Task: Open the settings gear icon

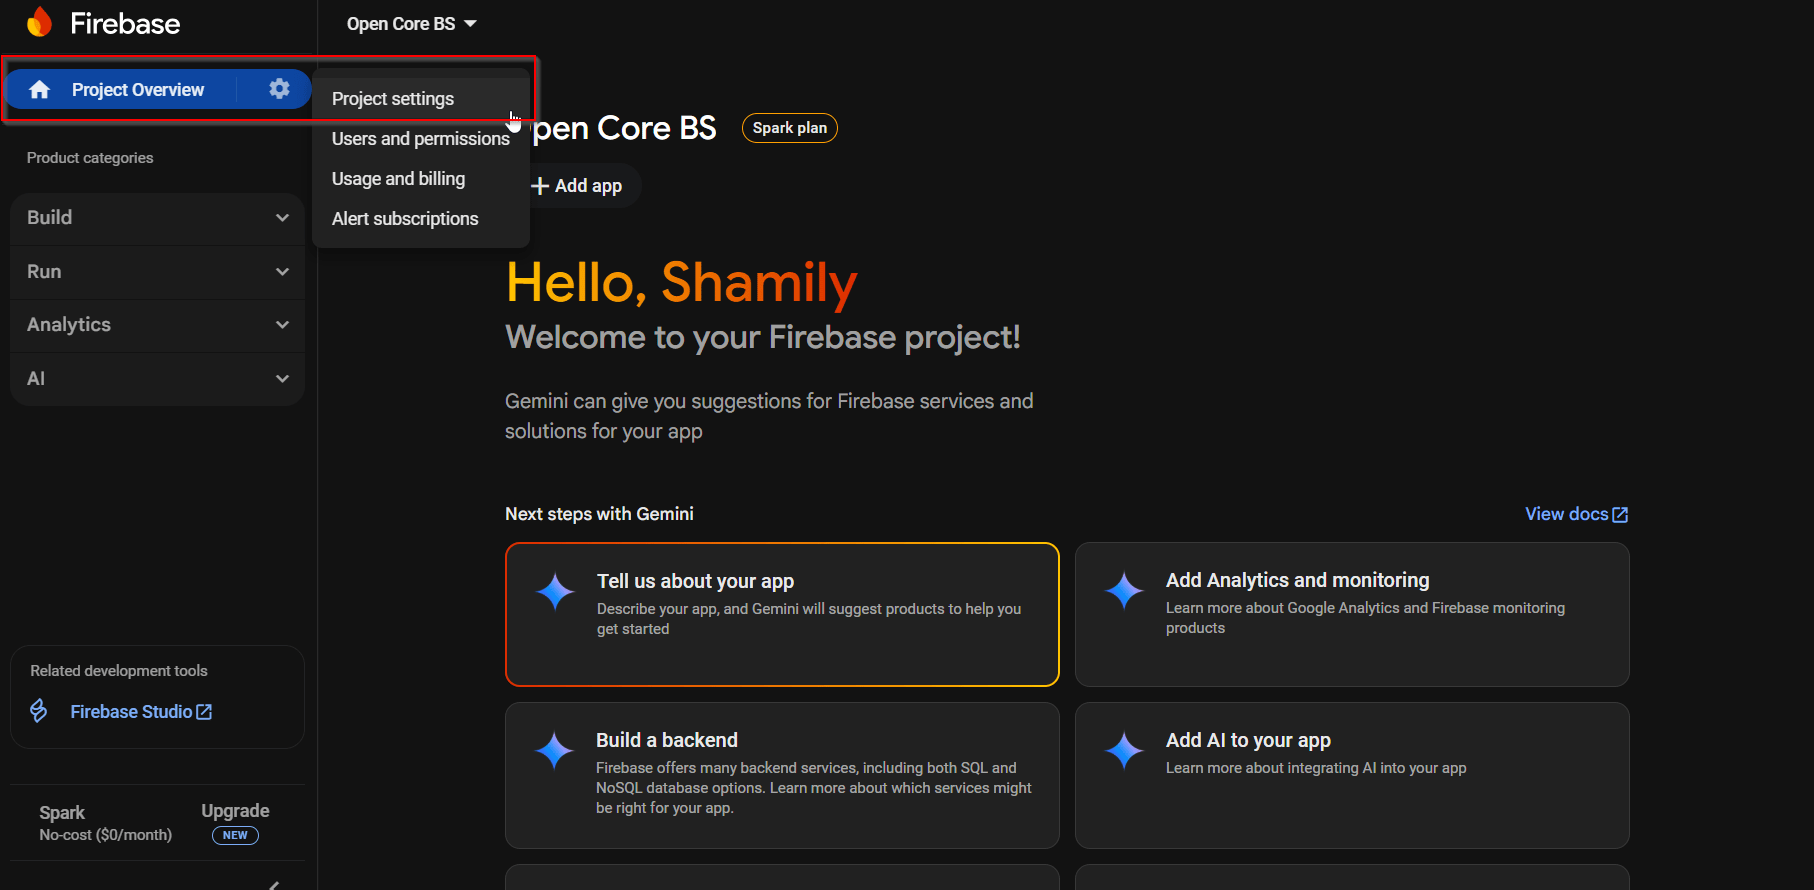Action: click(279, 89)
